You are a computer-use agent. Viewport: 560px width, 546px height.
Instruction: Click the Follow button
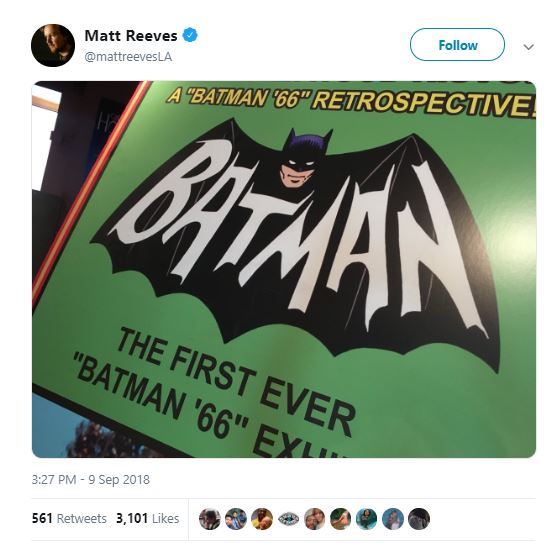pyautogui.click(x=457, y=45)
